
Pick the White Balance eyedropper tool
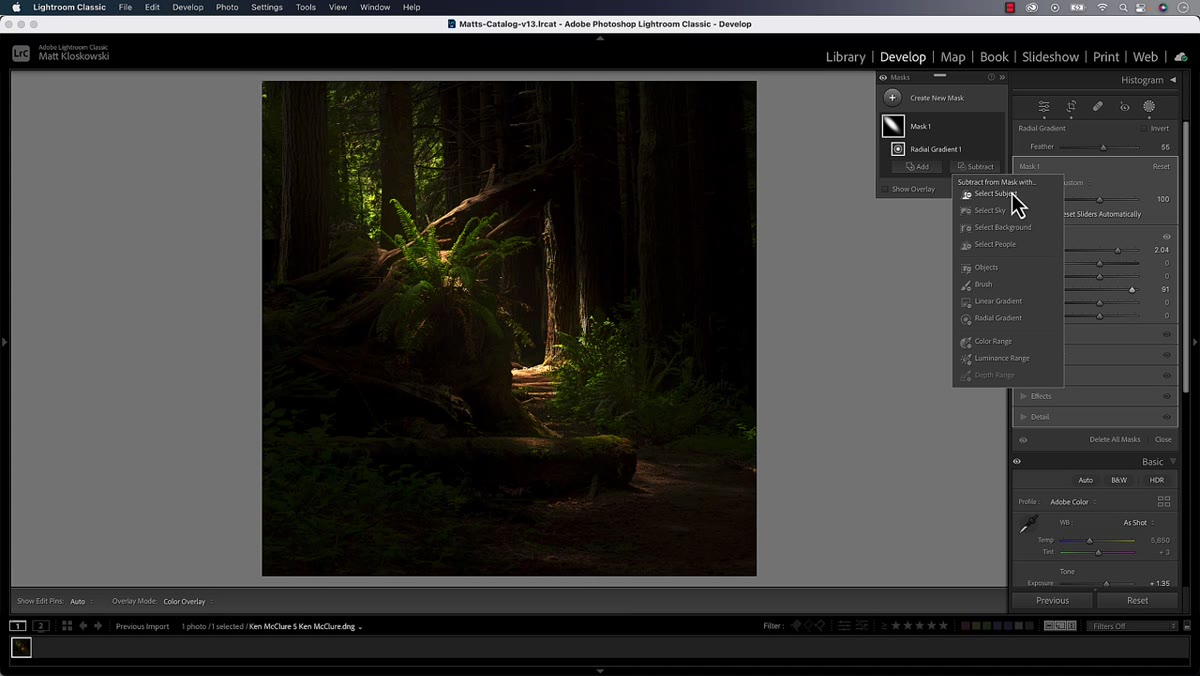tap(1028, 525)
